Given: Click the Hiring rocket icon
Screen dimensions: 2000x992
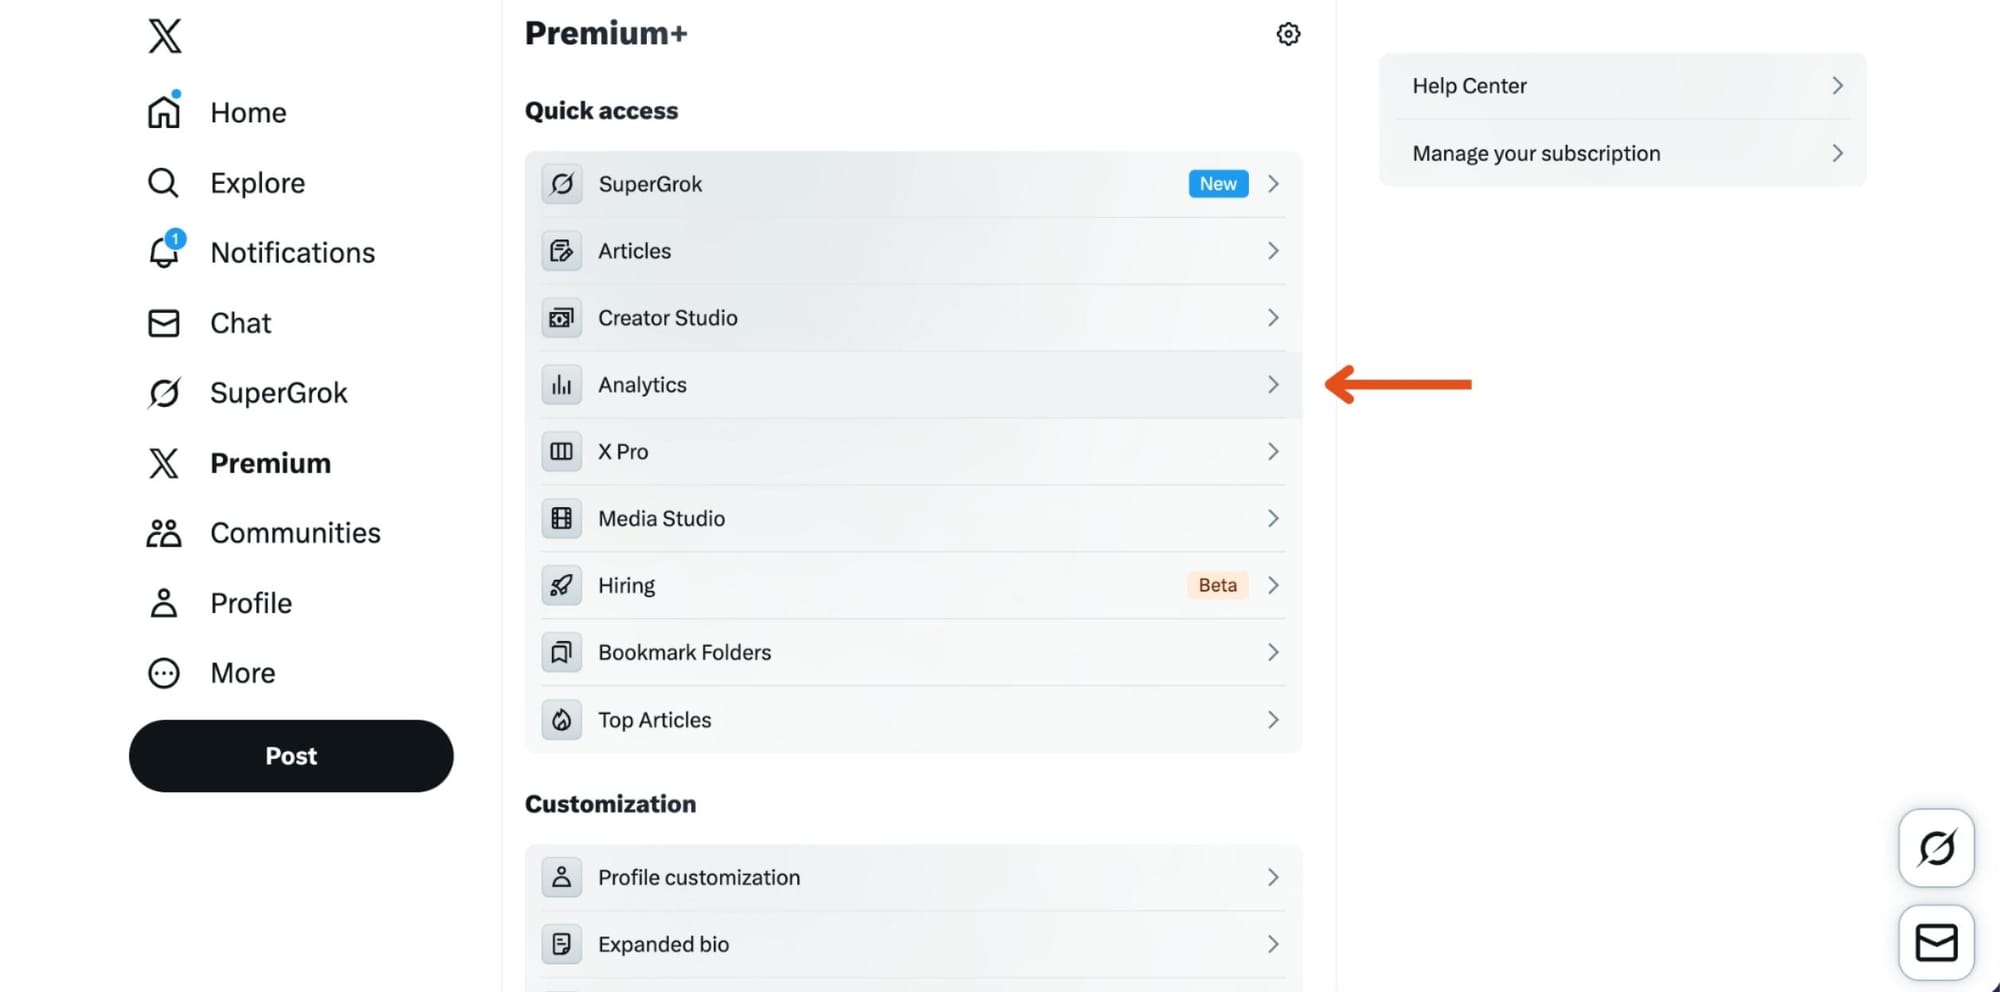Looking at the screenshot, I should coord(562,586).
